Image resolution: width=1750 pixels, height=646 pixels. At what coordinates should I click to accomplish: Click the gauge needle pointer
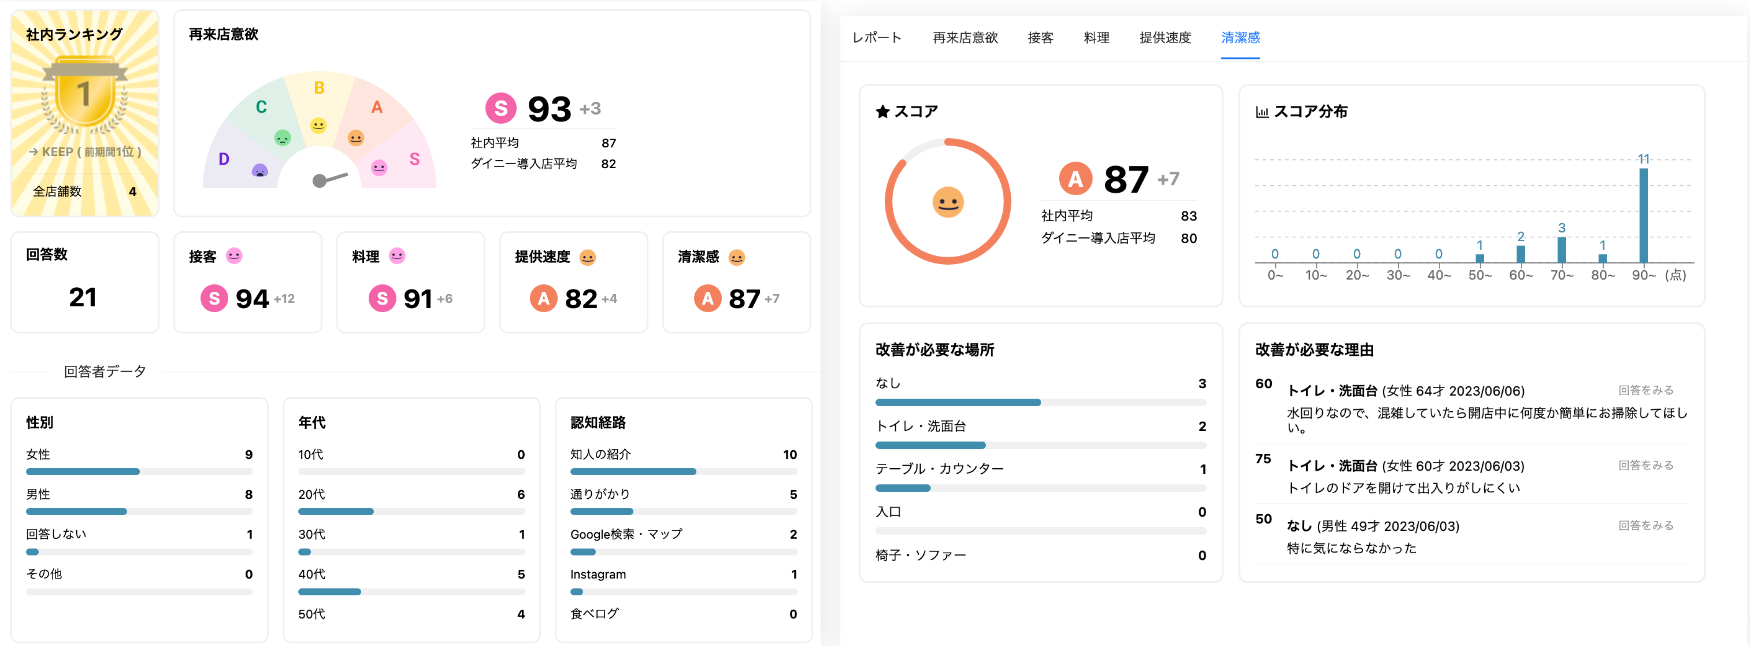tap(330, 179)
